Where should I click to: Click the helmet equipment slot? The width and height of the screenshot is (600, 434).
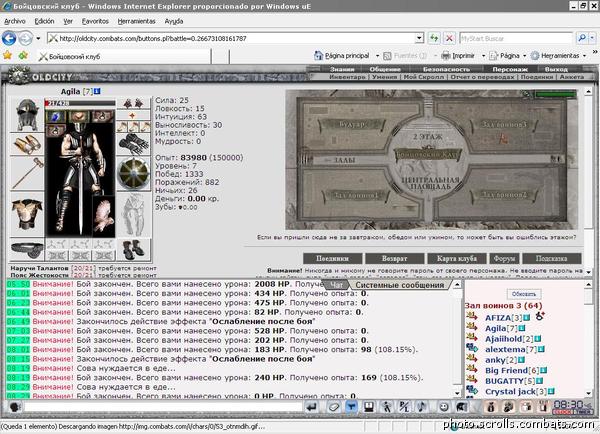click(x=27, y=114)
